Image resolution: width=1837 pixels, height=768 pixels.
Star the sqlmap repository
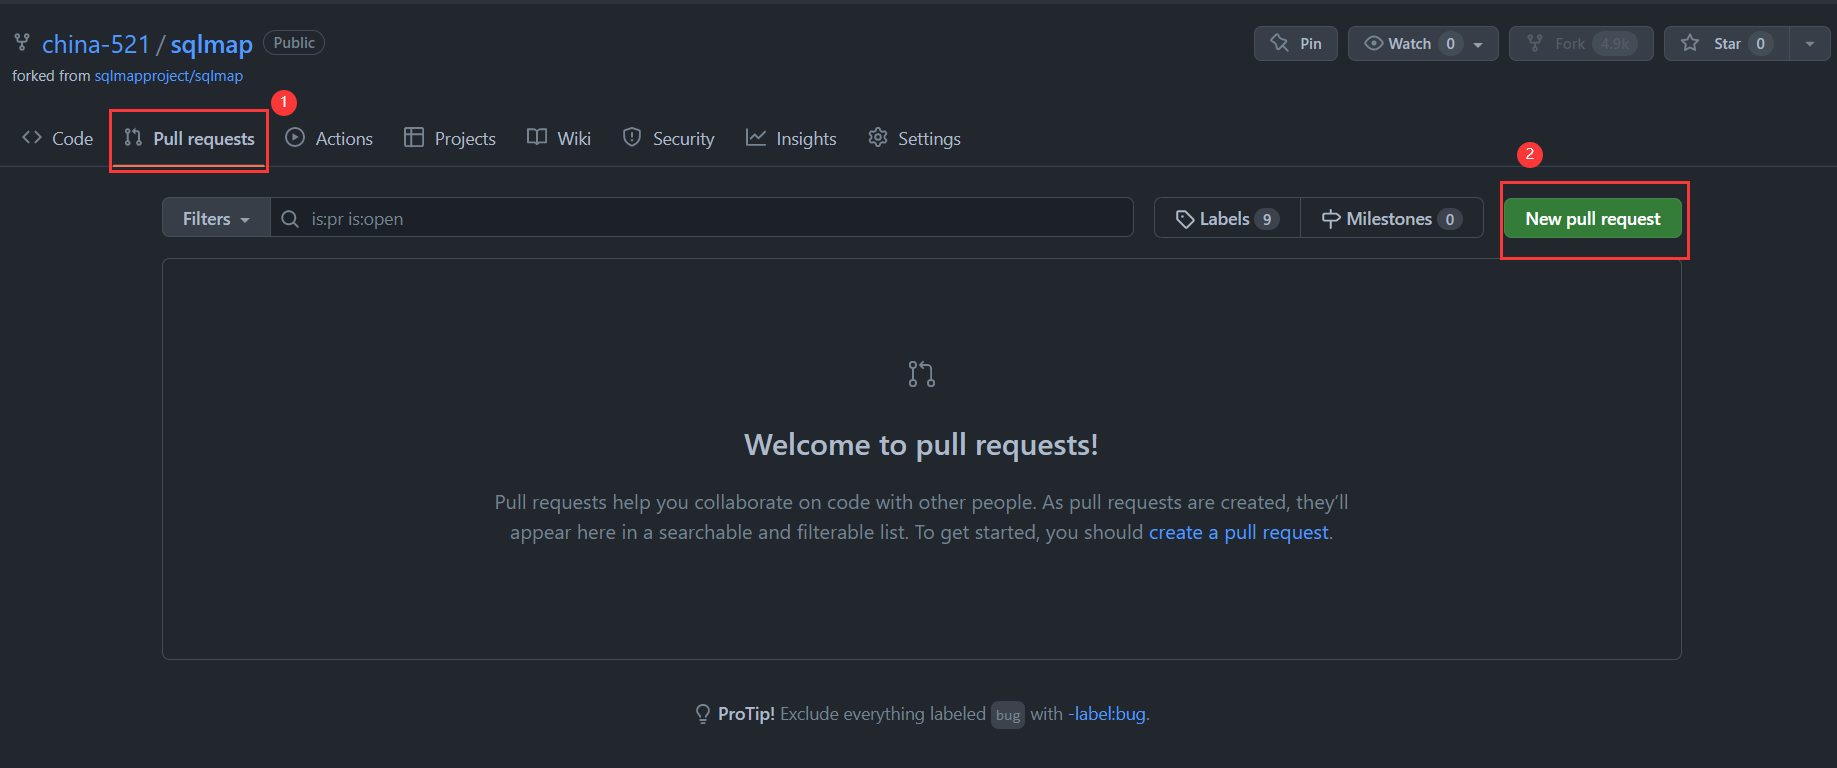coord(1728,44)
